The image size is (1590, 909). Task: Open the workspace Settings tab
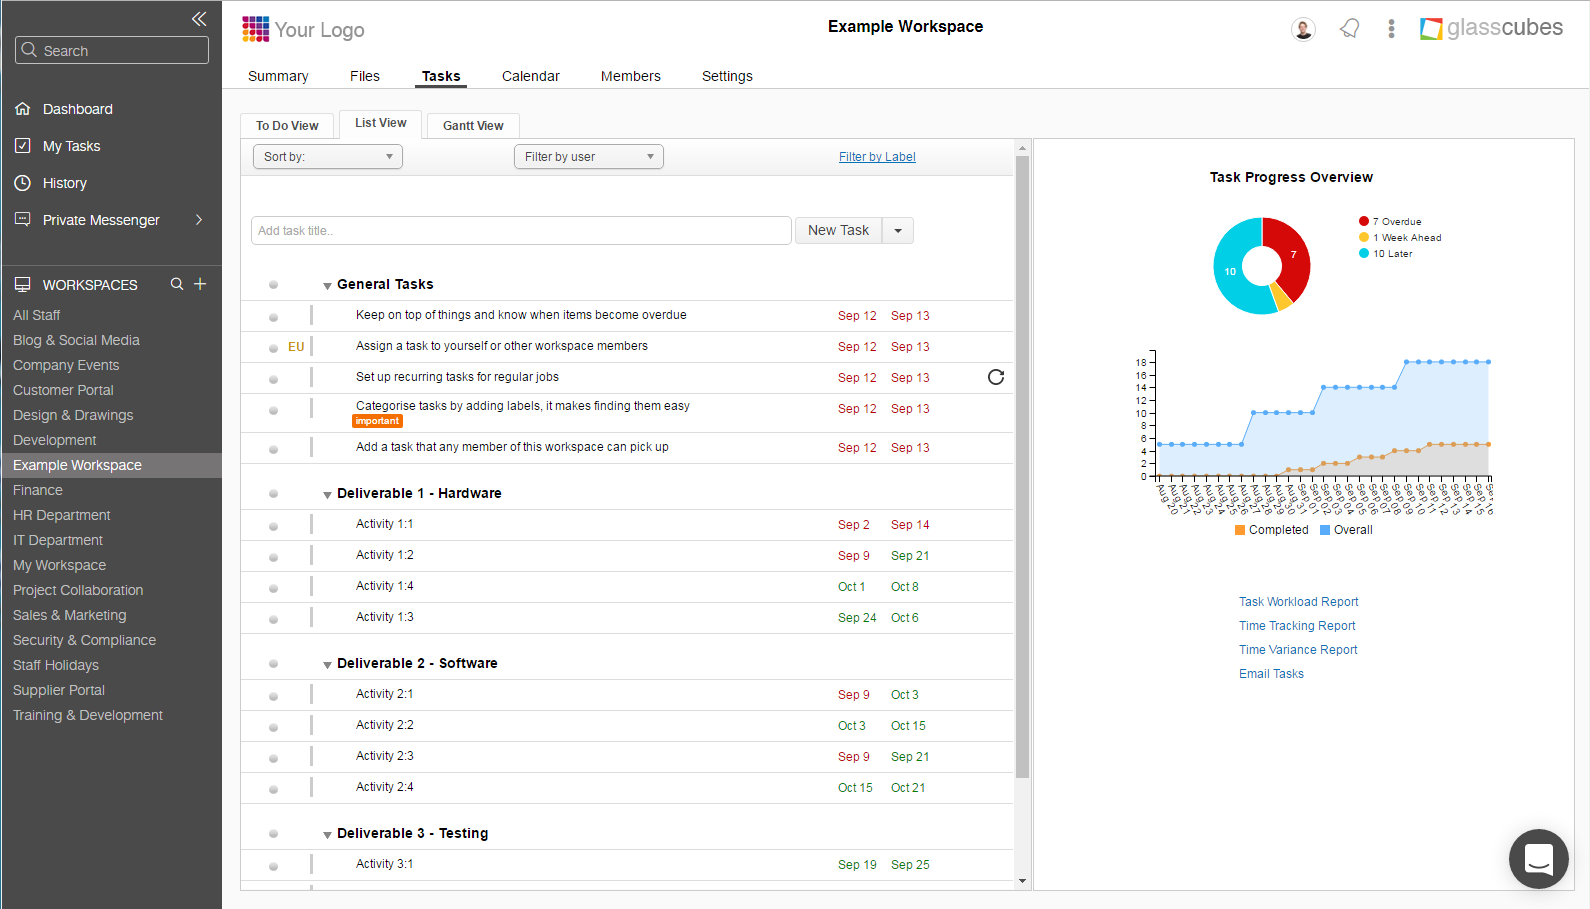727,76
